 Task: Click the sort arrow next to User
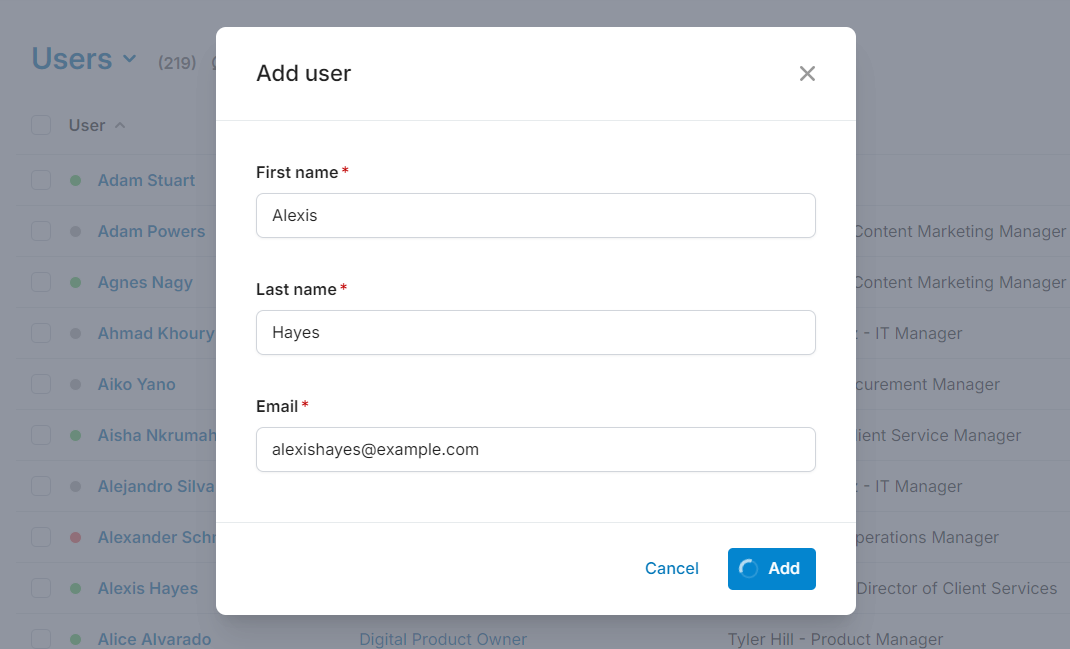pyautogui.click(x=120, y=125)
